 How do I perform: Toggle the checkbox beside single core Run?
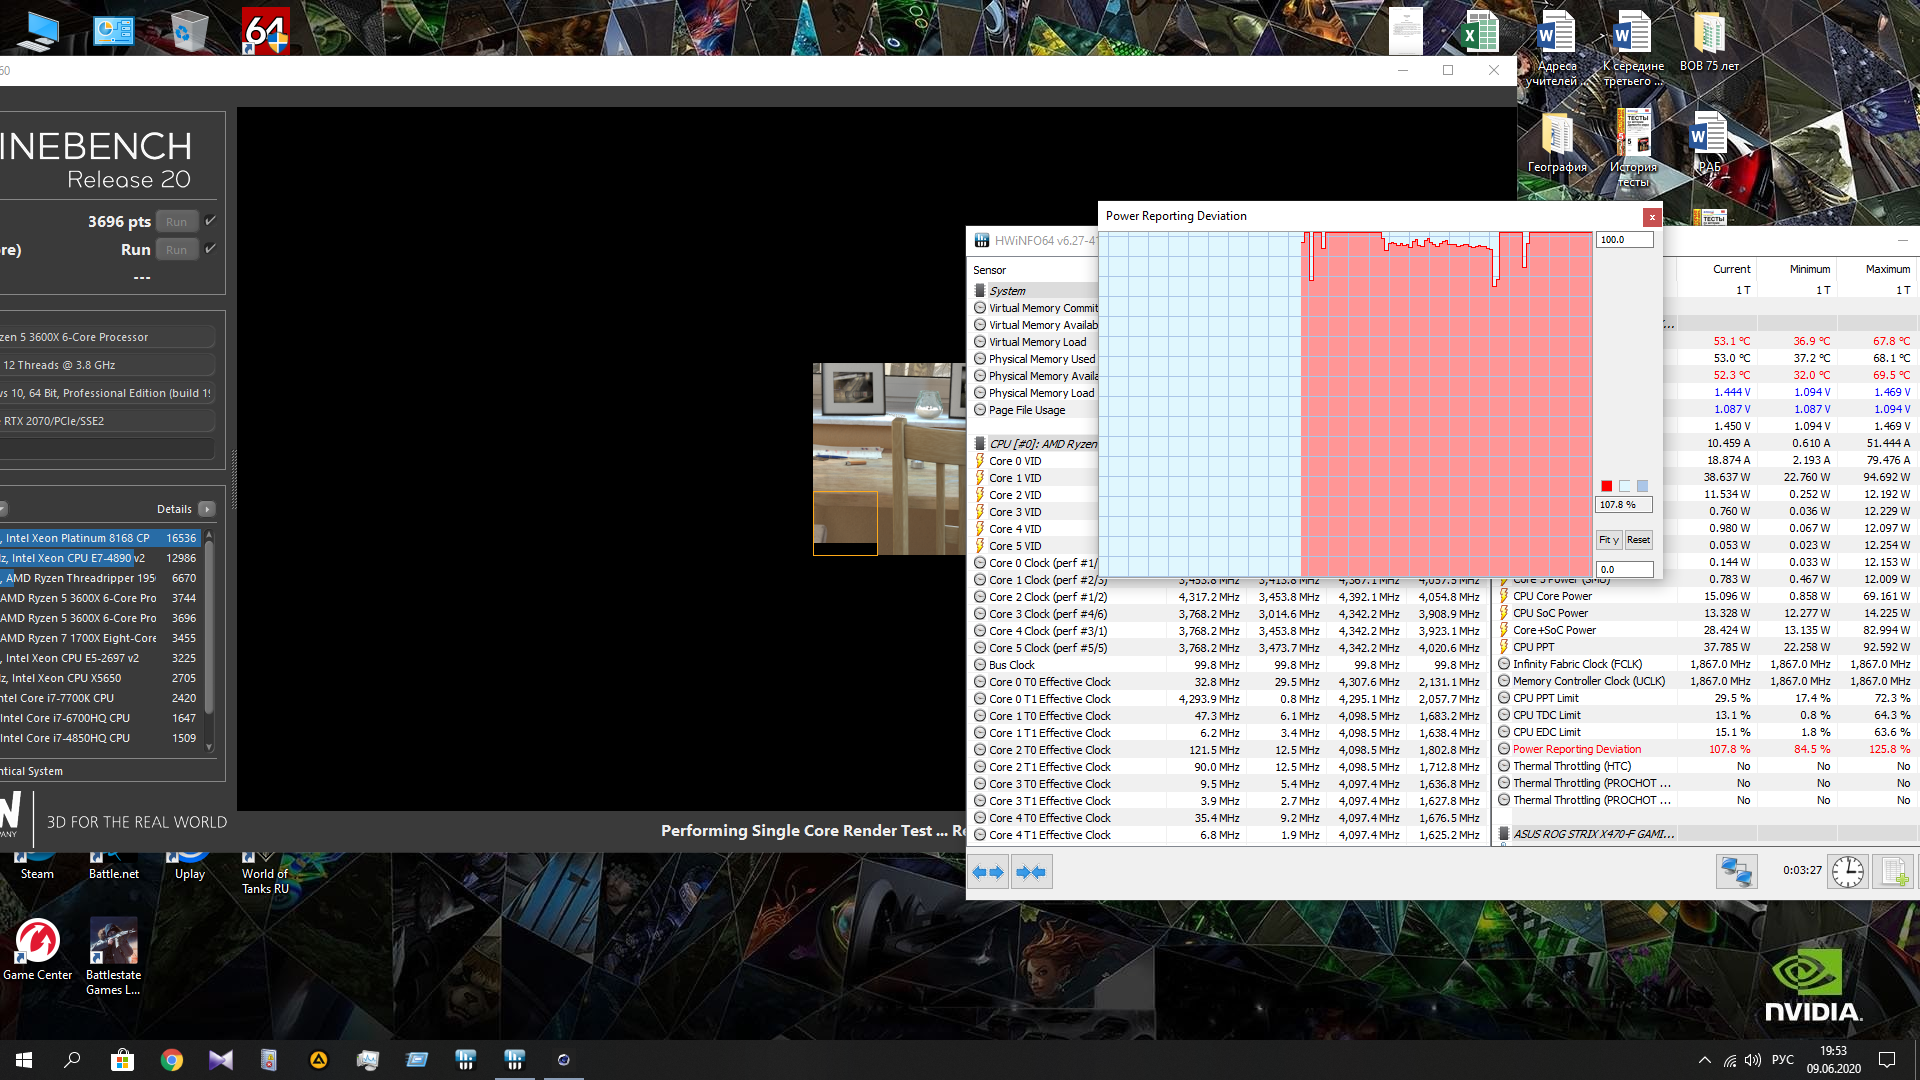(x=210, y=249)
